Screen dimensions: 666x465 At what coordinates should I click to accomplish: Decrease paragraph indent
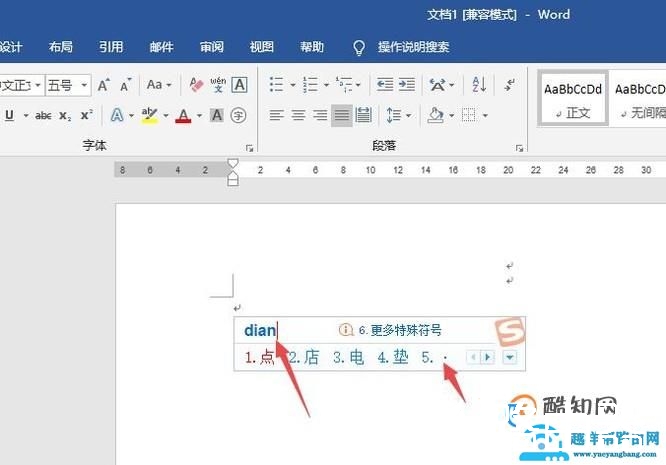click(x=385, y=85)
